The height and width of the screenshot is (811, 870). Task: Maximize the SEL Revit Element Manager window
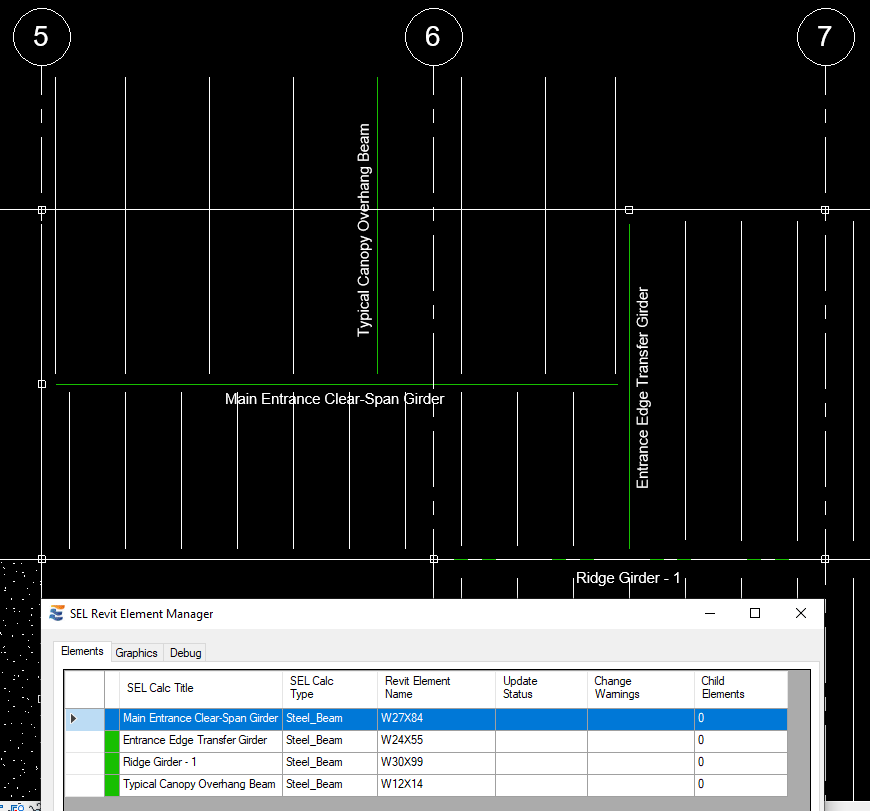click(x=755, y=614)
